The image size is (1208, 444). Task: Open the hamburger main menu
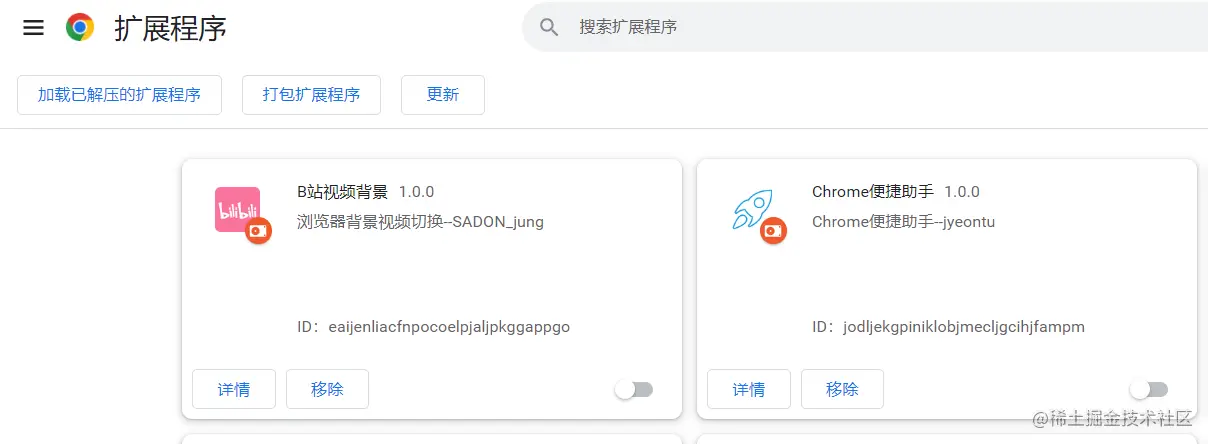click(33, 28)
